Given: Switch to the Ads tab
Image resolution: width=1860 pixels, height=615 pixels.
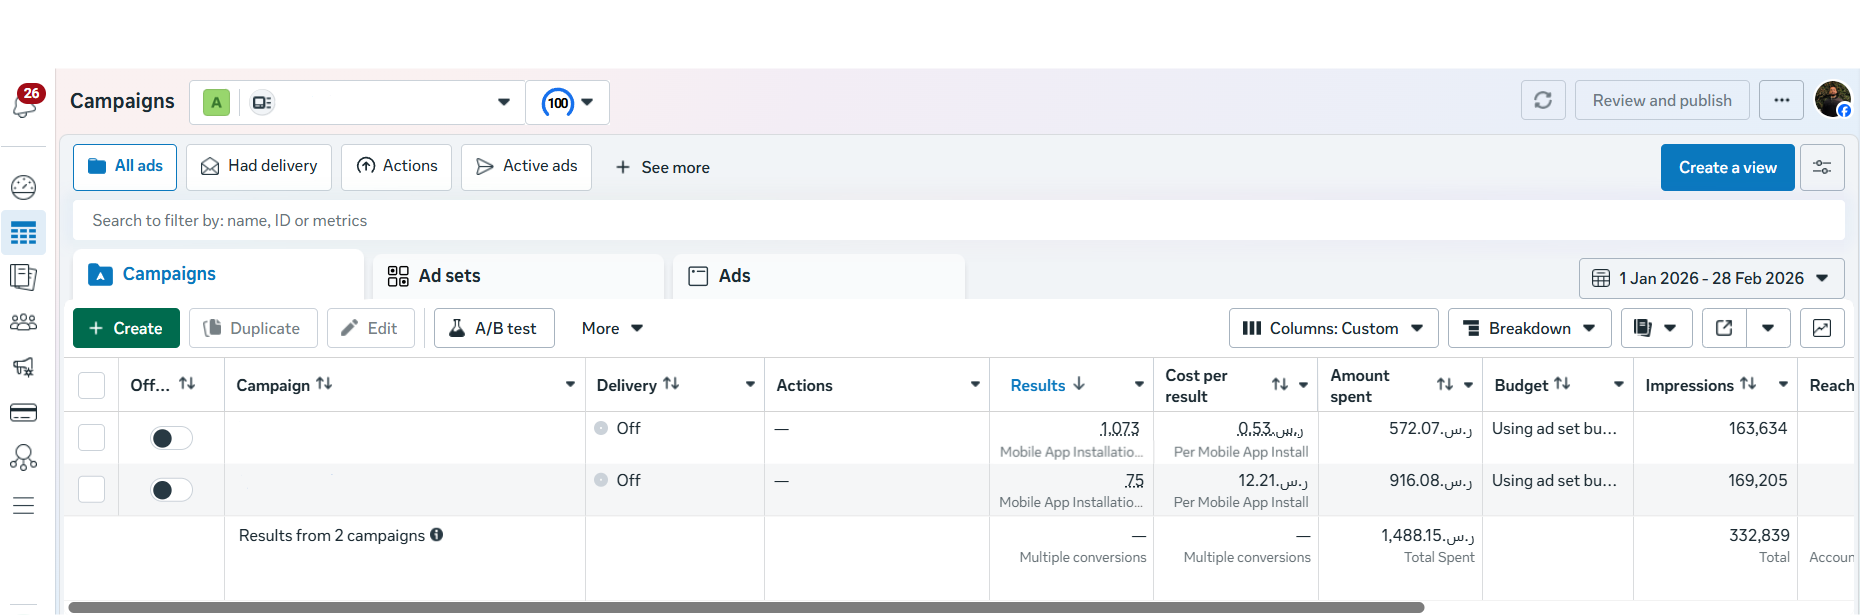Looking at the screenshot, I should pyautogui.click(x=818, y=276).
